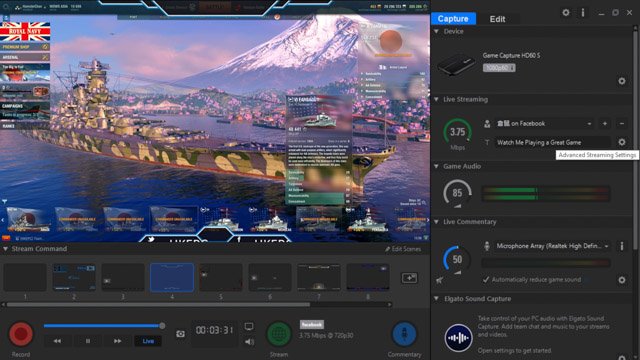Click Premium Shop in game preview
This screenshot has height=360, width=640.
pos(25,47)
